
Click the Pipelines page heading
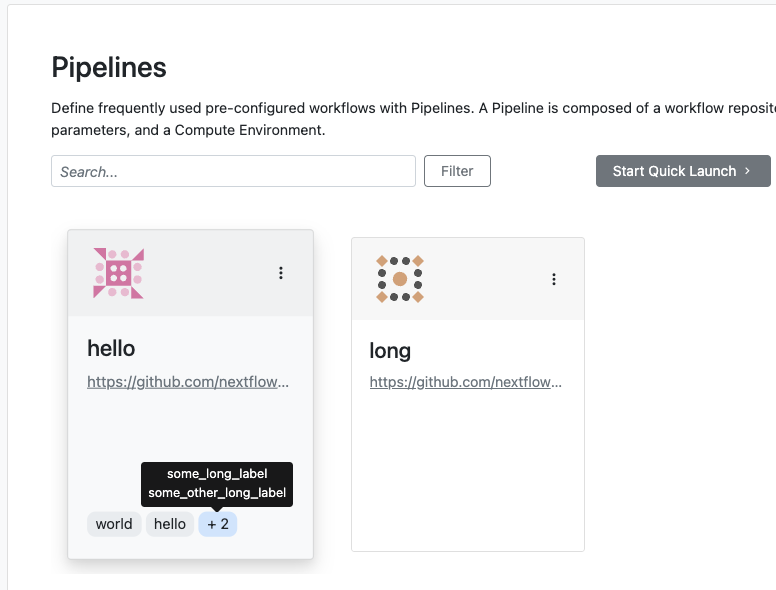point(109,67)
